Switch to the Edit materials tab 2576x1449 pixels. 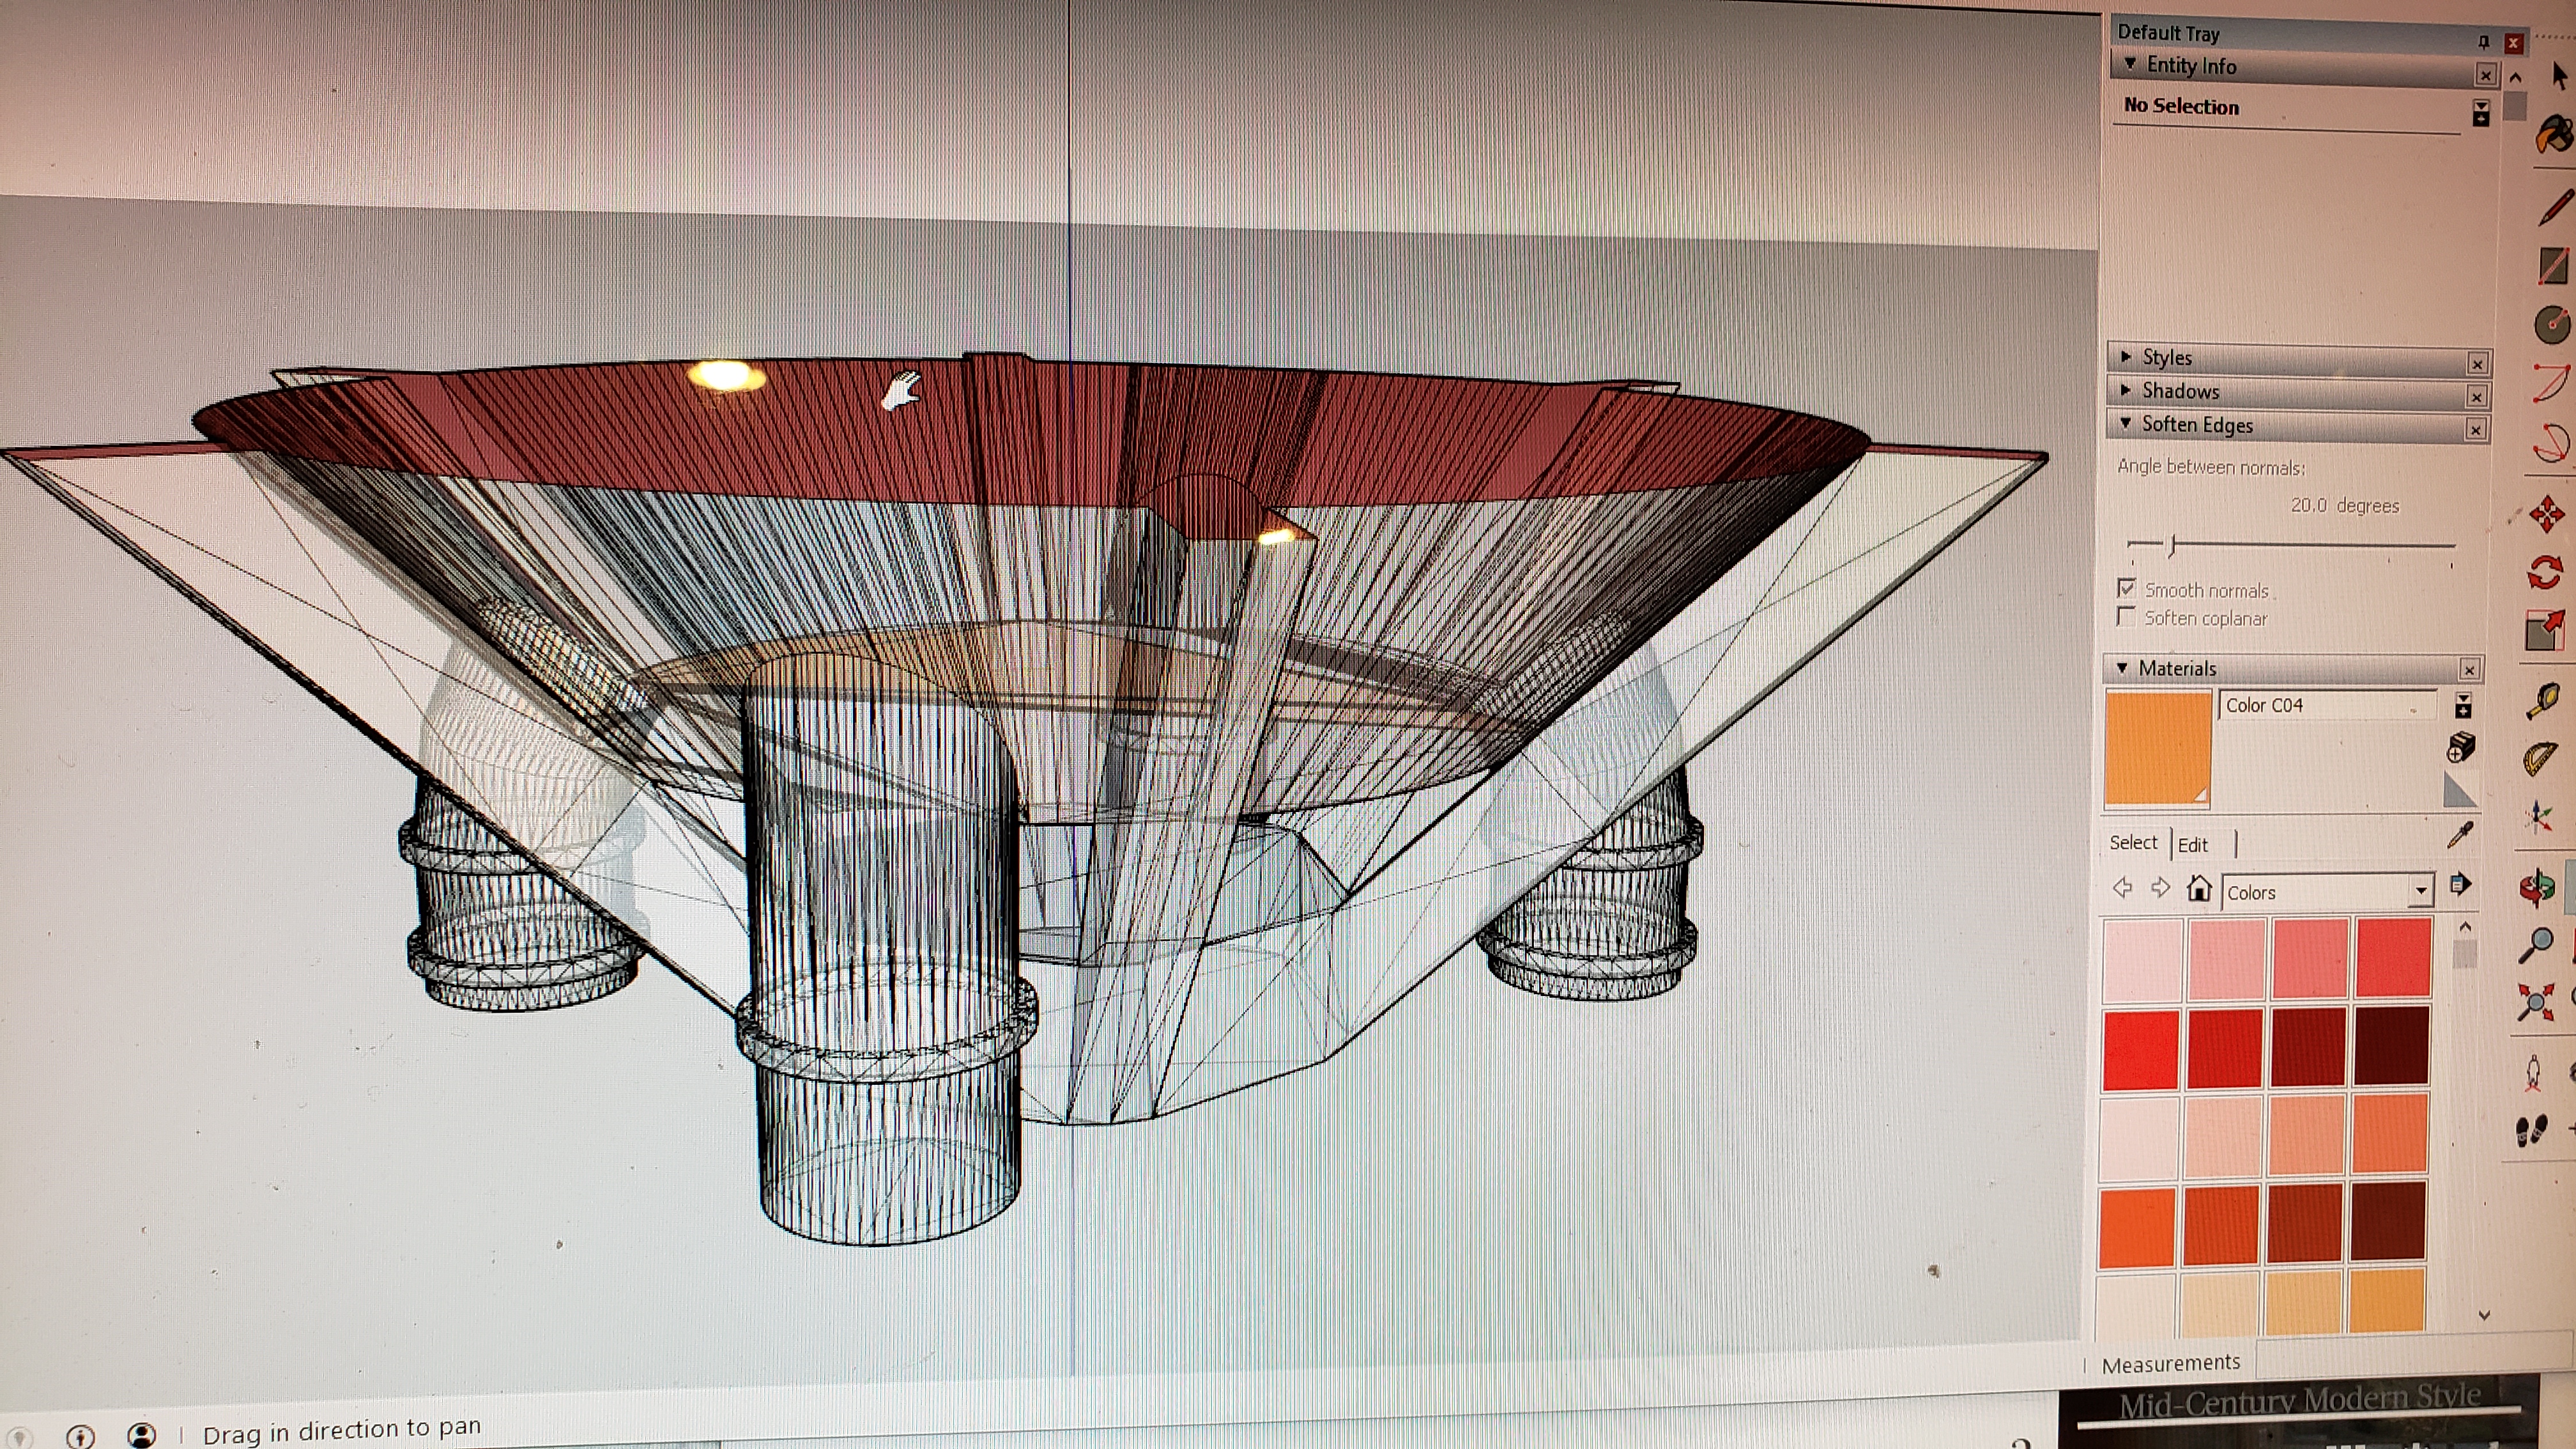2193,845
